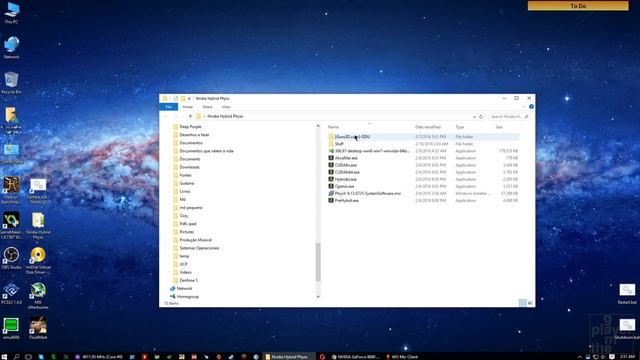Select the Livros folder in tree
640x360 pixels.
coord(185,191)
